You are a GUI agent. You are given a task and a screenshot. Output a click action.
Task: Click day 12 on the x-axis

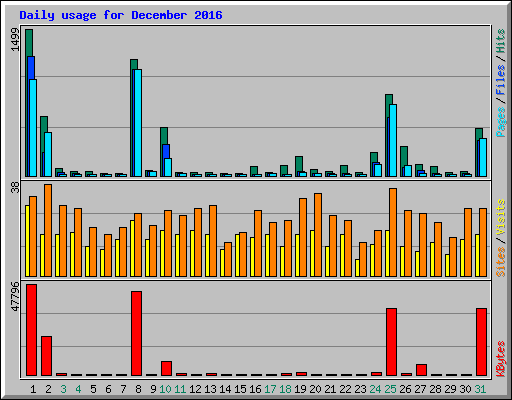coord(195,389)
